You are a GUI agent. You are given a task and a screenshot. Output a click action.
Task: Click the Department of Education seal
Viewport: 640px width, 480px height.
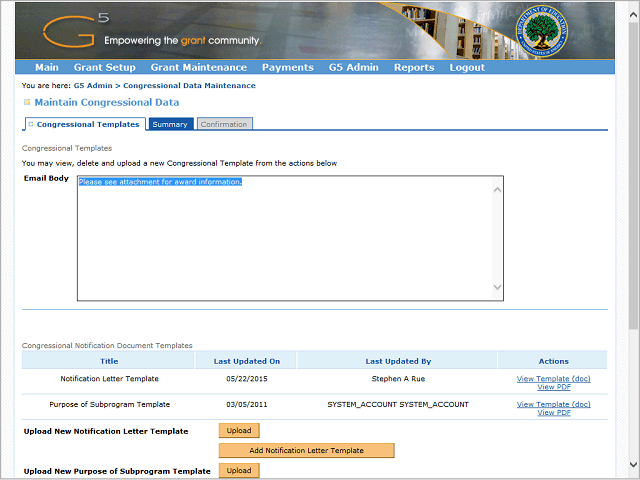[x=542, y=31]
